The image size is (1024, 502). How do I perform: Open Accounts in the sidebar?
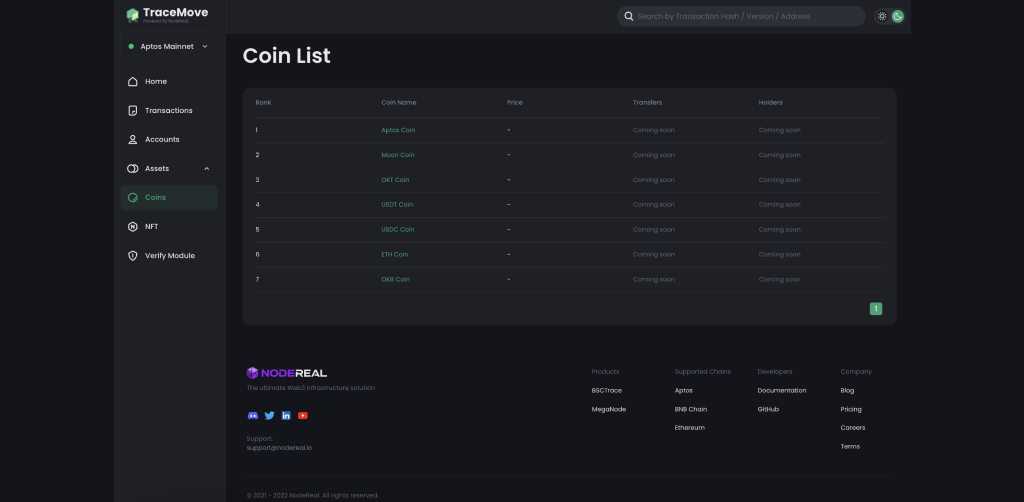point(162,140)
